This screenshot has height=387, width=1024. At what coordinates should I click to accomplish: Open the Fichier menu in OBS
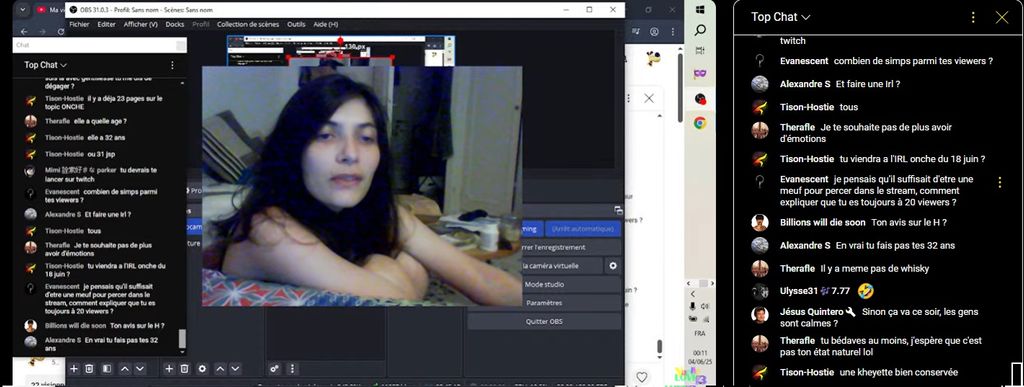pos(79,24)
